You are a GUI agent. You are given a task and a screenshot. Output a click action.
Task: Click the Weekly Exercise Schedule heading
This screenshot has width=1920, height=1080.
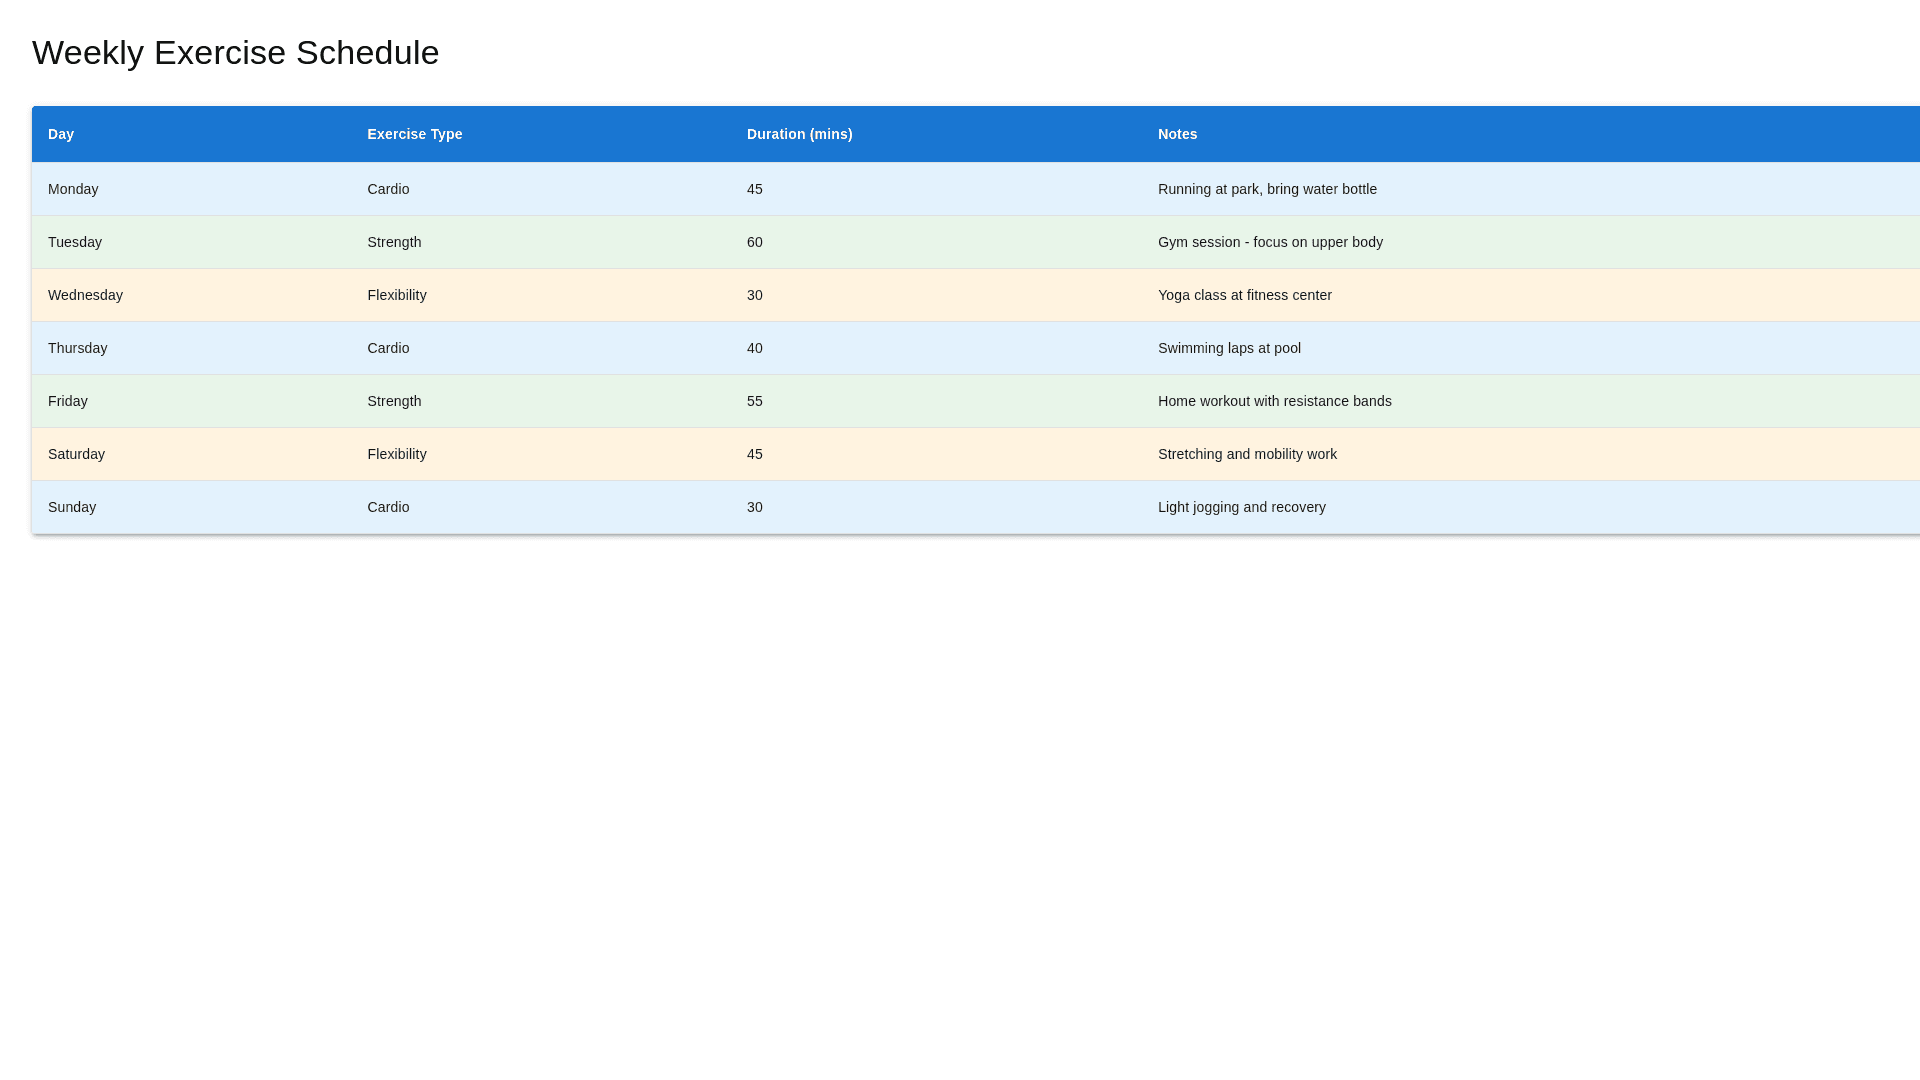point(235,52)
